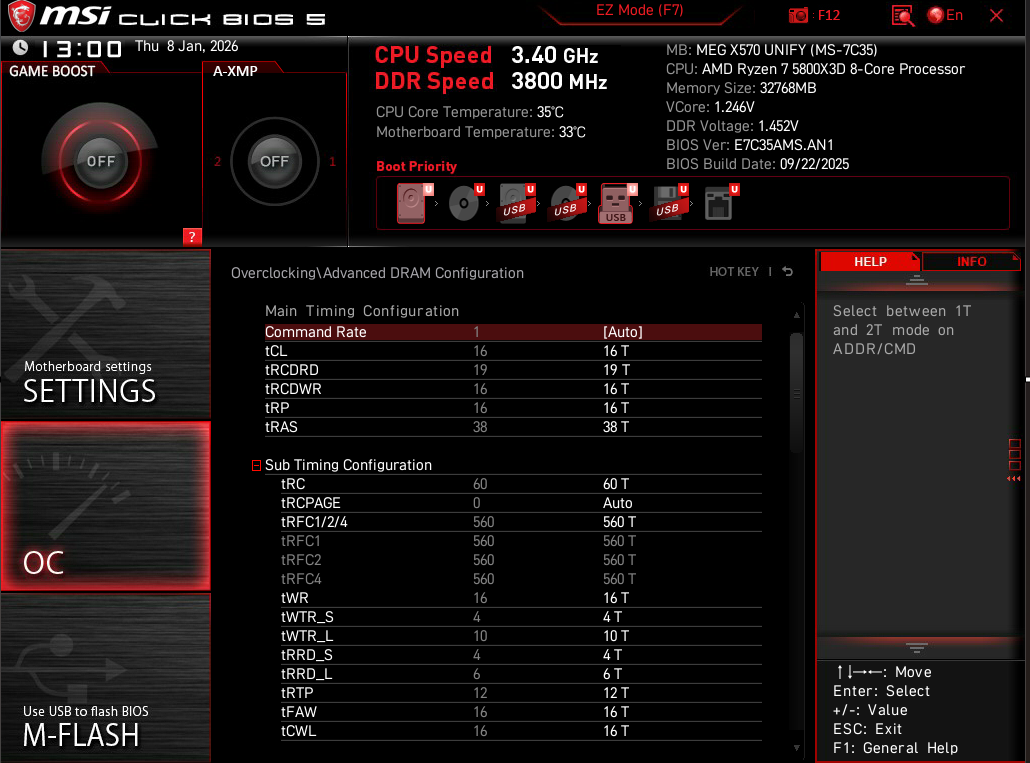The height and width of the screenshot is (763, 1030).
Task: Edit the tRCDRD value 19 T
Action: click(x=616, y=370)
